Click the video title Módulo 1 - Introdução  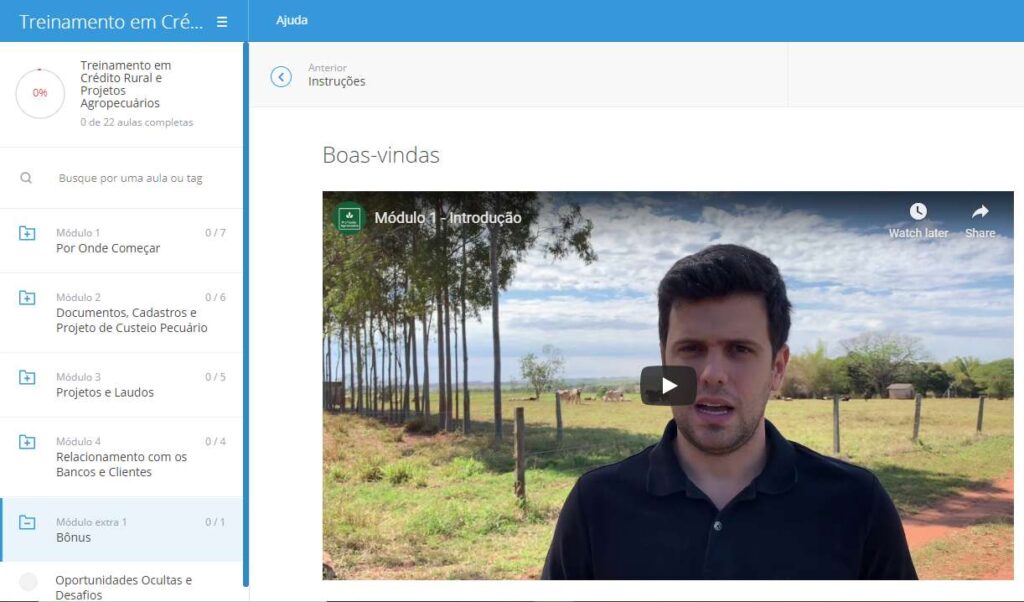[447, 217]
